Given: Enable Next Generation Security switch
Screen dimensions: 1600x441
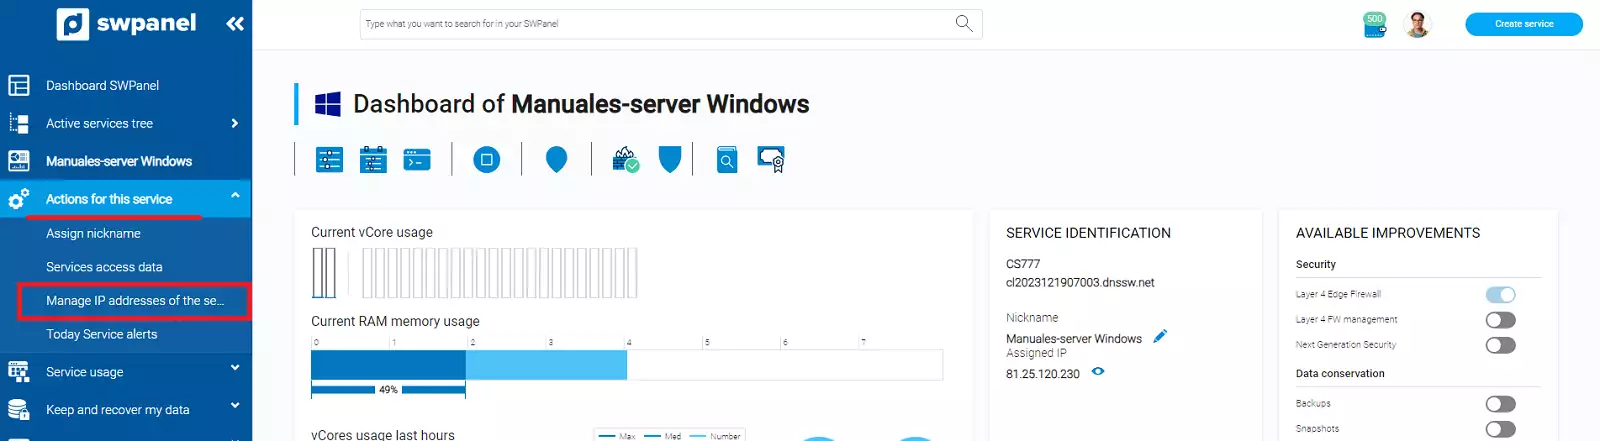Looking at the screenshot, I should click(x=1500, y=345).
